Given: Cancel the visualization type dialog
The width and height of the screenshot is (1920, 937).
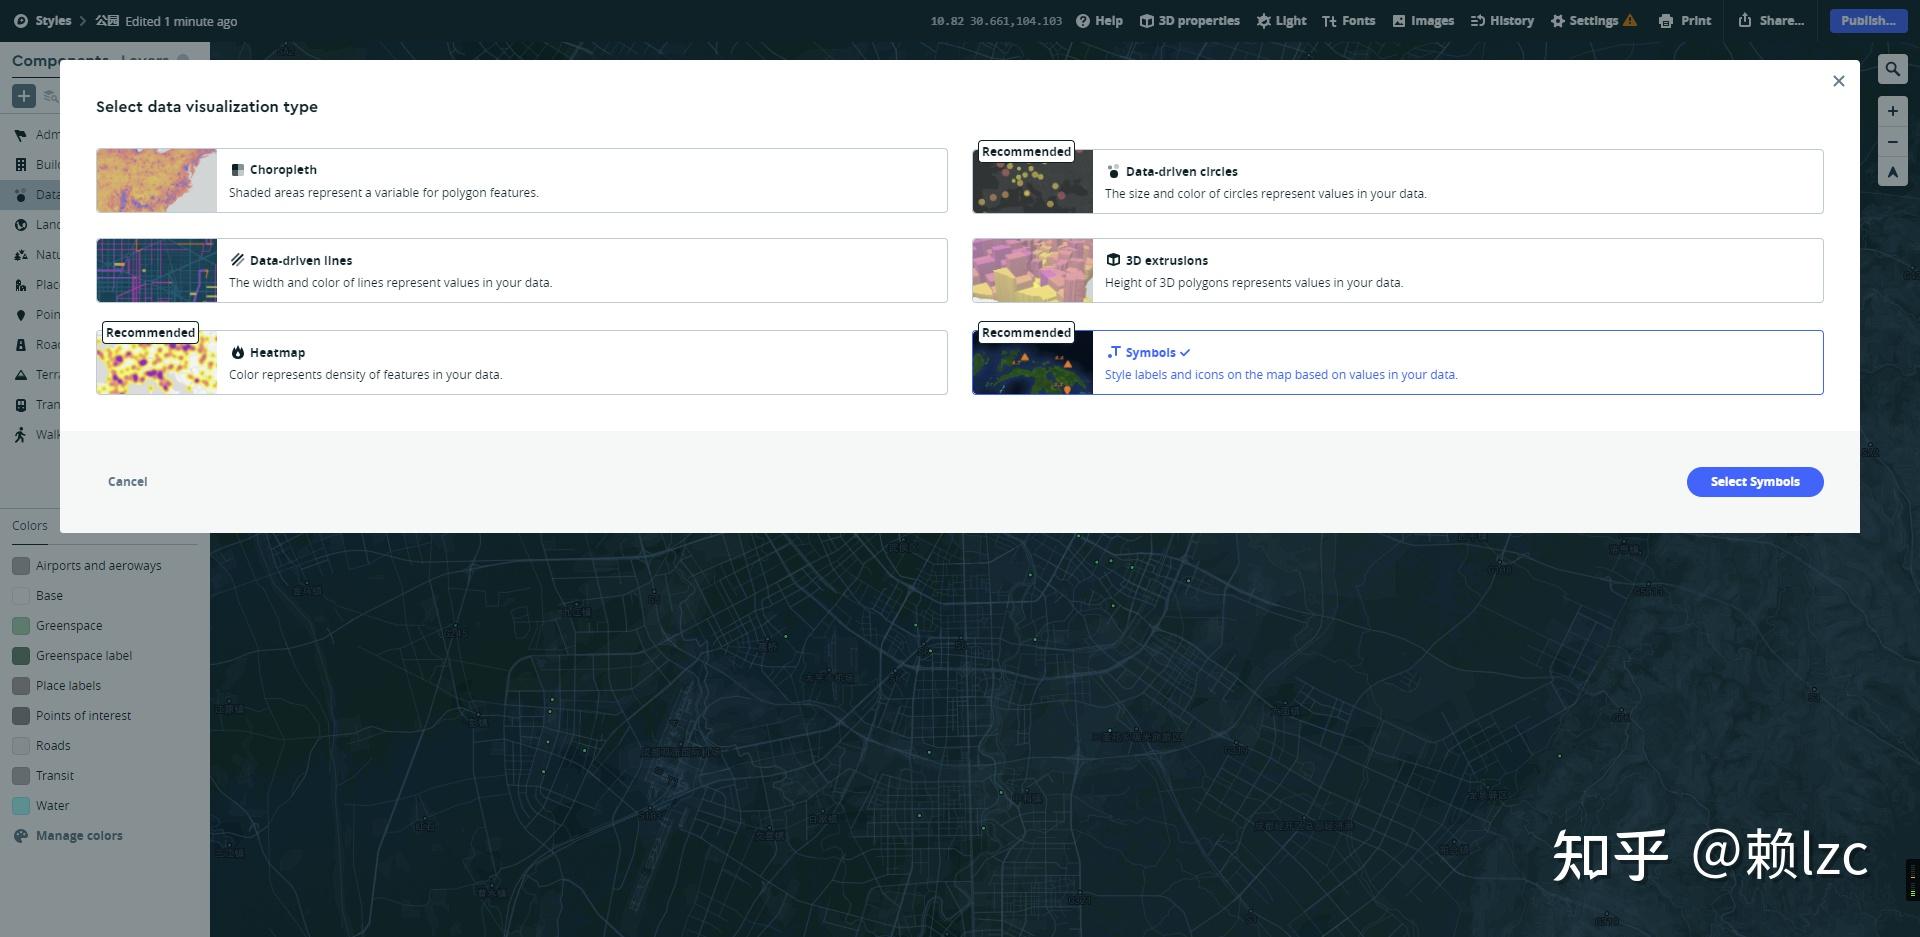Looking at the screenshot, I should pyautogui.click(x=126, y=481).
